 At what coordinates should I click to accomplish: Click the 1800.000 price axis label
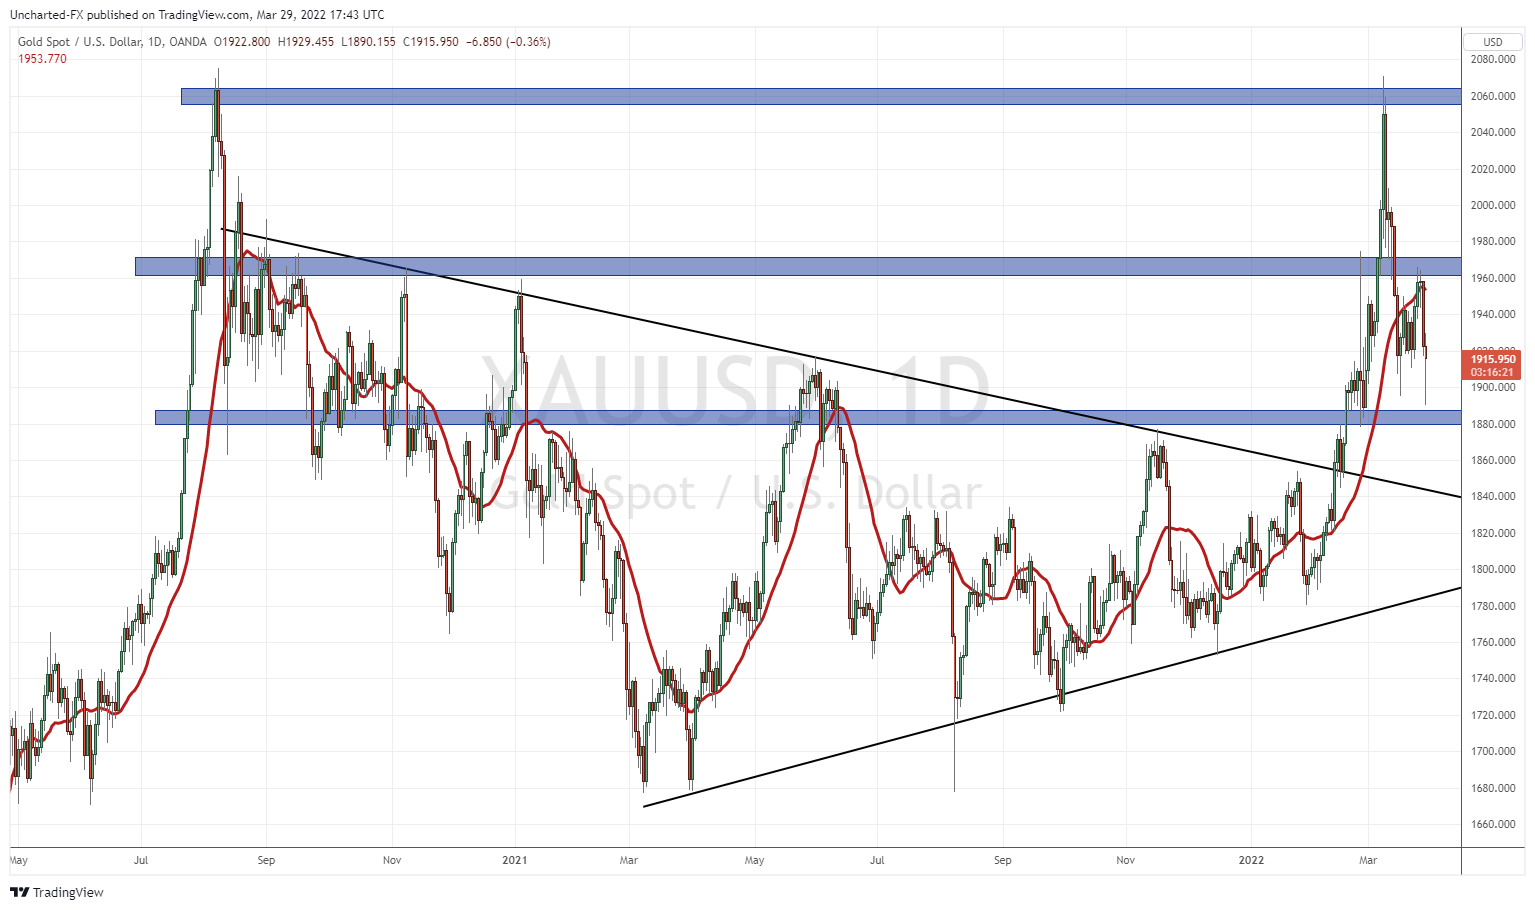[x=1492, y=569]
